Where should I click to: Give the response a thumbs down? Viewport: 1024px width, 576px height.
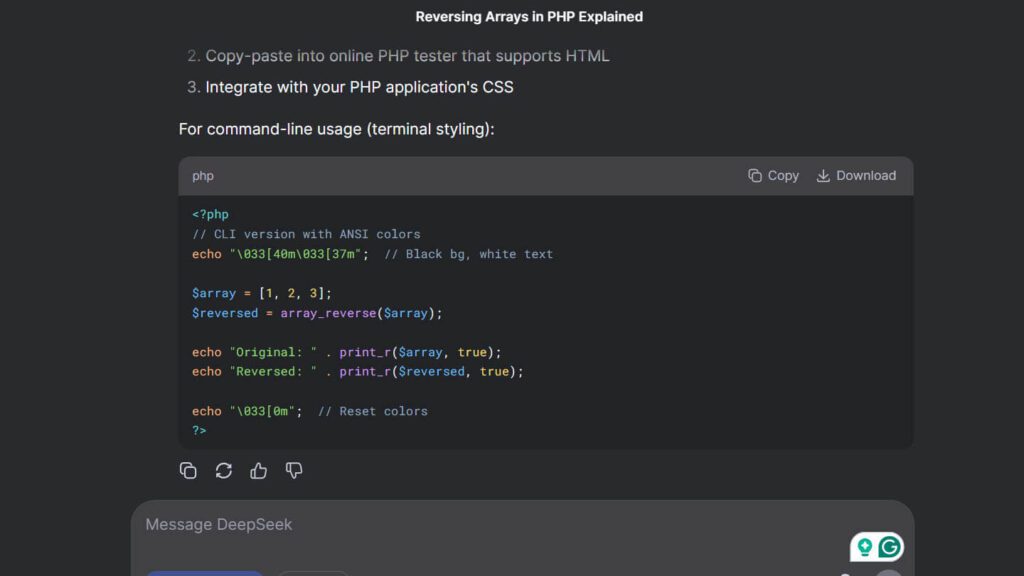(x=294, y=471)
